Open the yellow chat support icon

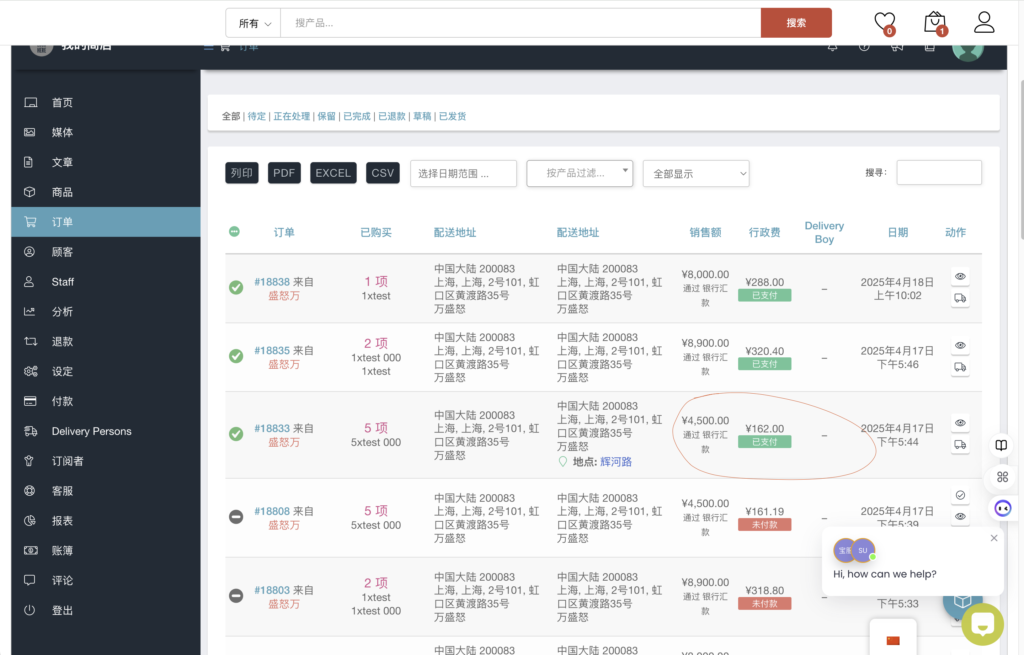pyautogui.click(x=982, y=624)
